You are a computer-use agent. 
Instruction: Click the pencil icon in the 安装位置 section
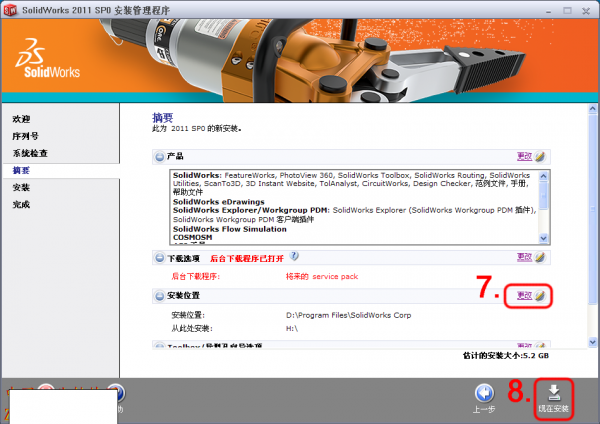(540, 295)
